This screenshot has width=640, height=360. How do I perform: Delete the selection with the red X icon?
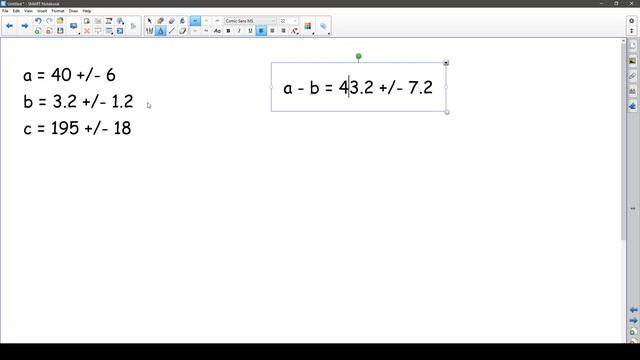pos(87,31)
